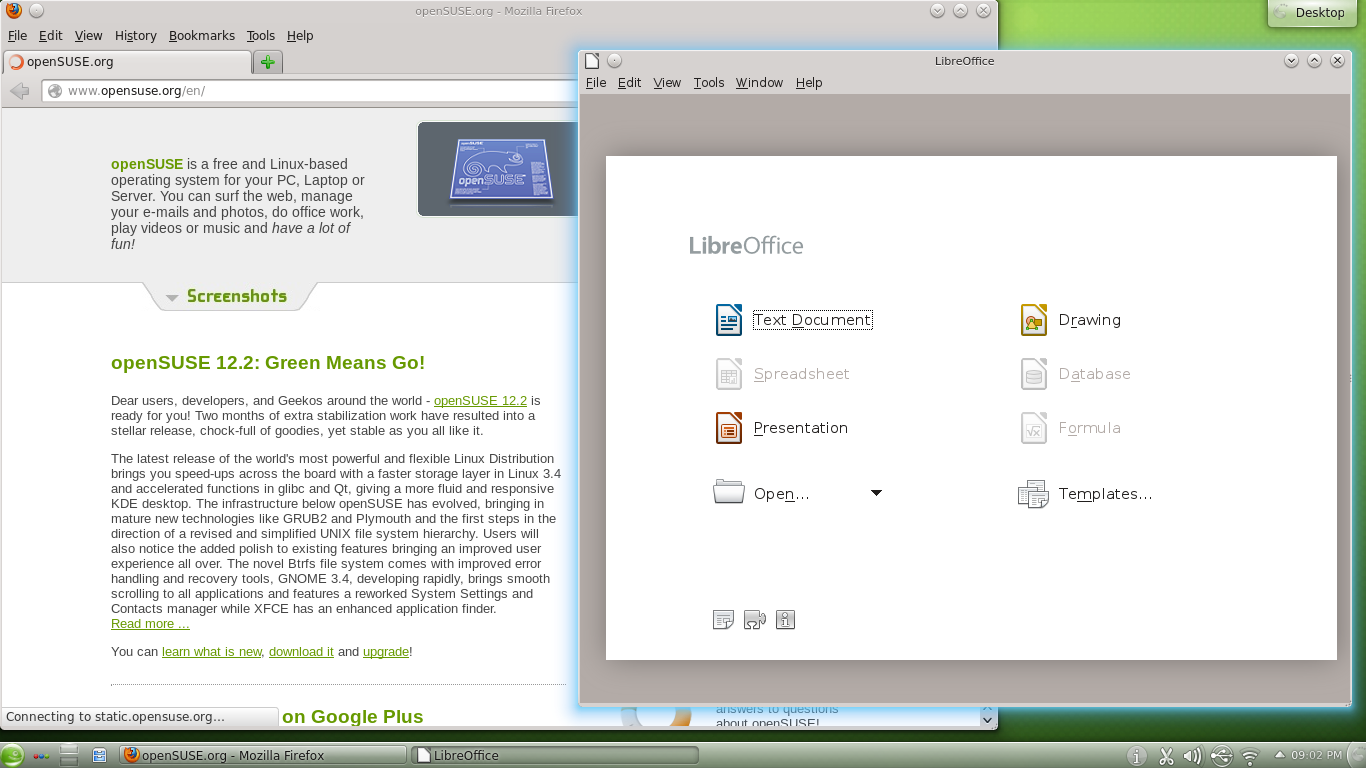Click the Klipper scissors icon in tray
Image resolution: width=1366 pixels, height=768 pixels.
(x=1166, y=756)
